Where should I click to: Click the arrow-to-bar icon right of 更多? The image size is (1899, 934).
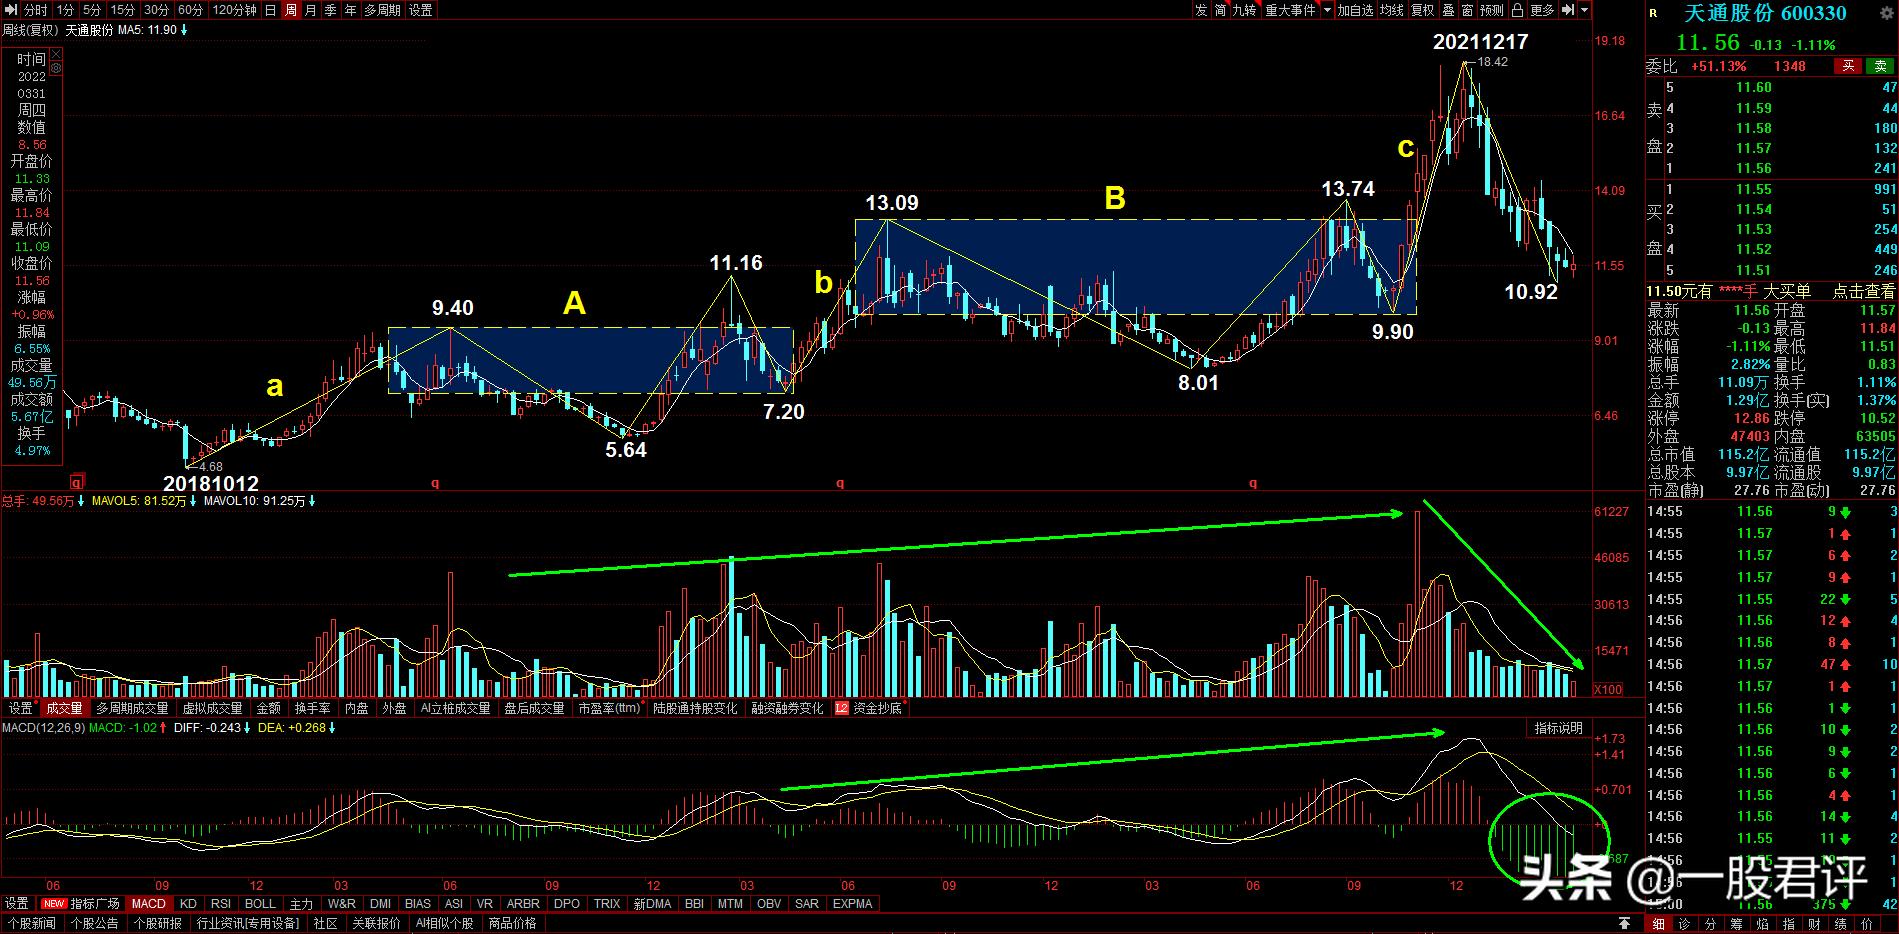pyautogui.click(x=1568, y=10)
